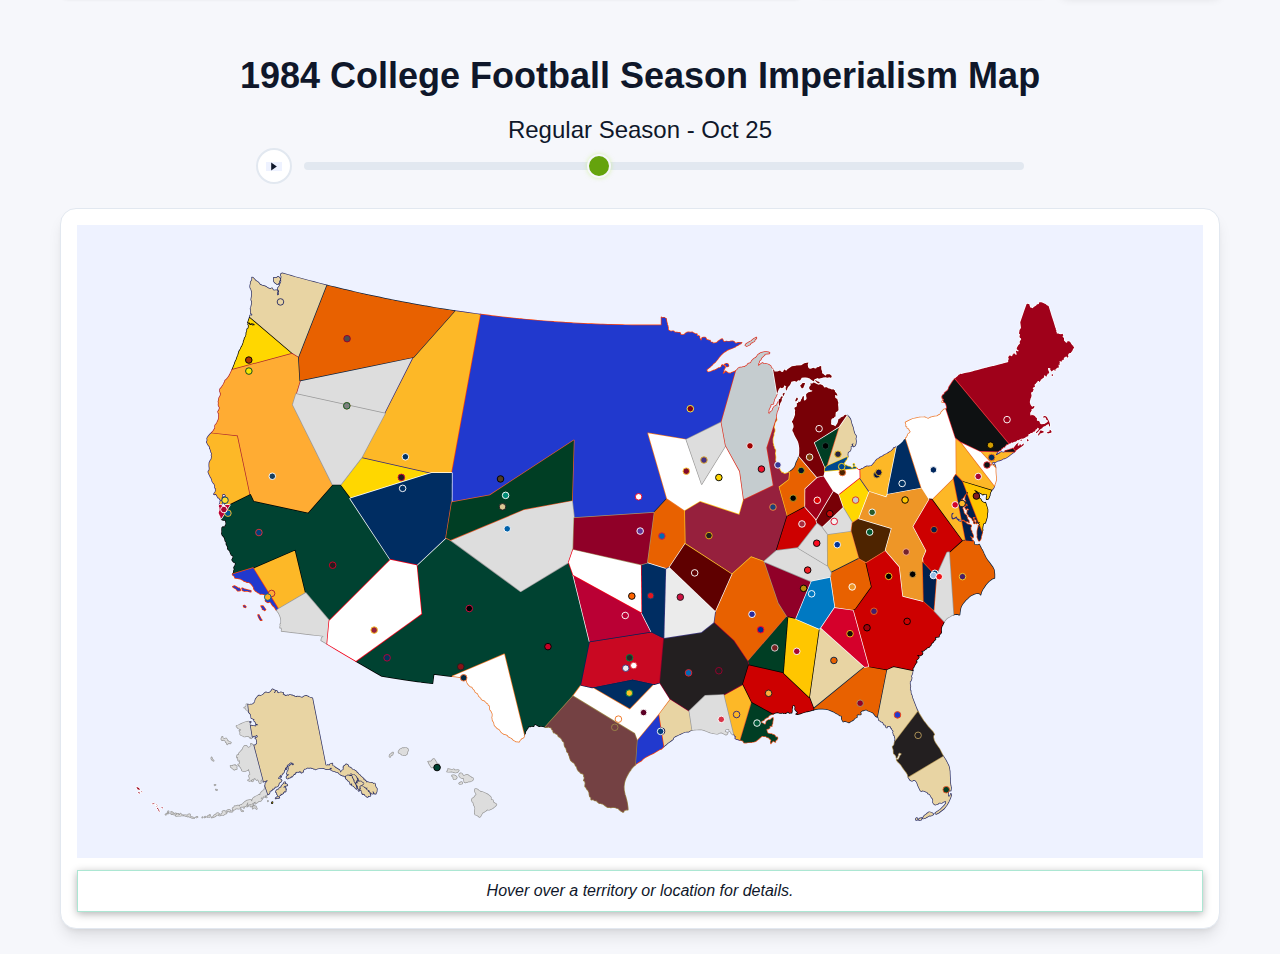
Task: Click the dot in Michigan's dark red territory
Action: tap(819, 428)
